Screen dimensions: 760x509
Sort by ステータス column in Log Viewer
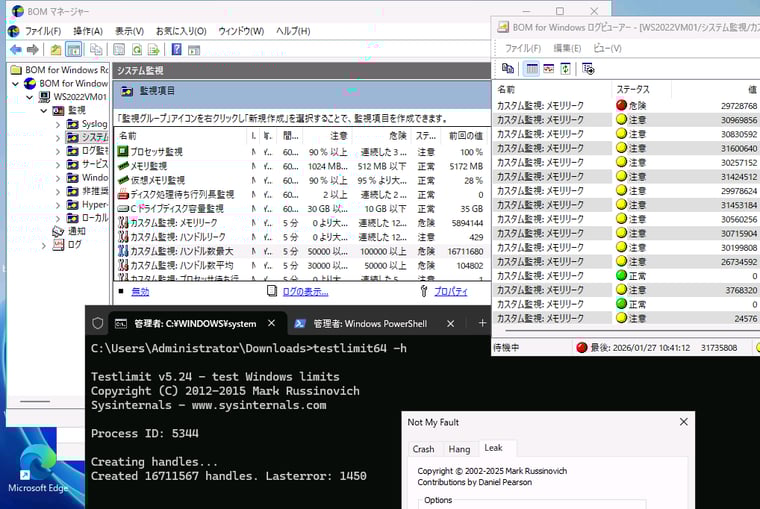(x=641, y=89)
